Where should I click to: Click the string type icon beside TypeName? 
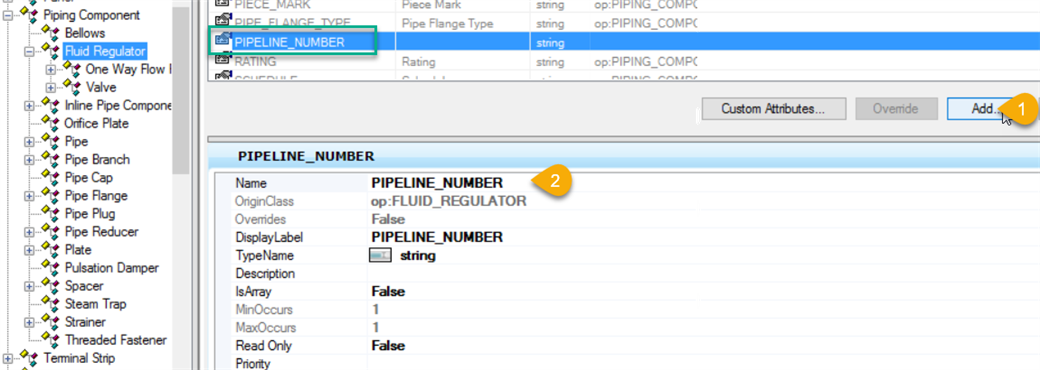tap(381, 255)
